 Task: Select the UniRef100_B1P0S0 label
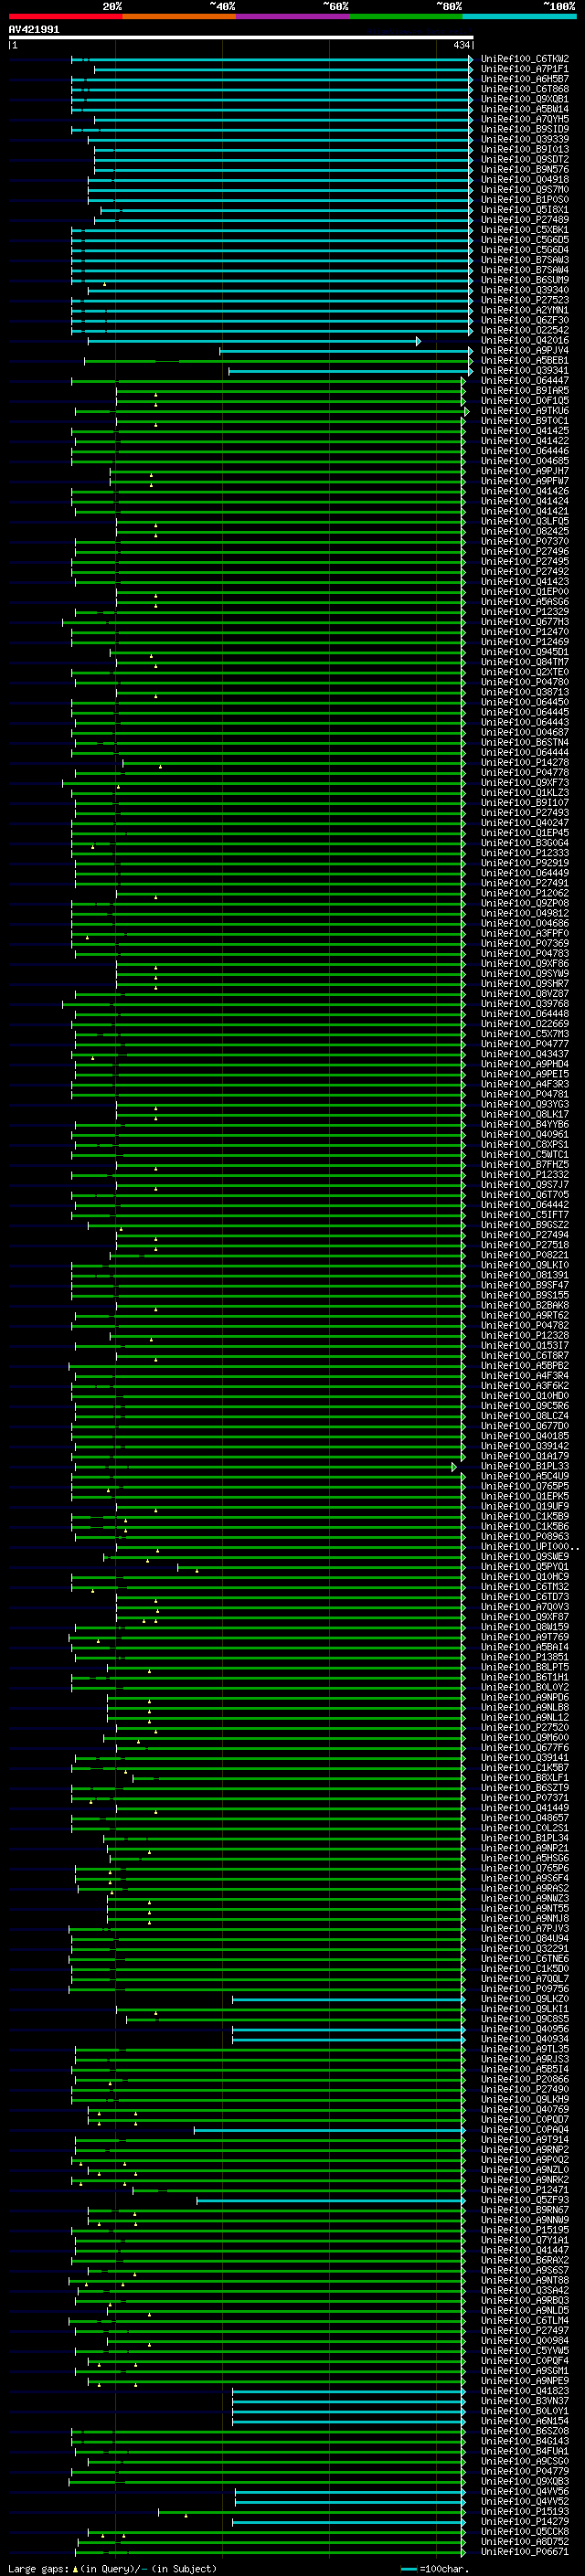pyautogui.click(x=525, y=199)
